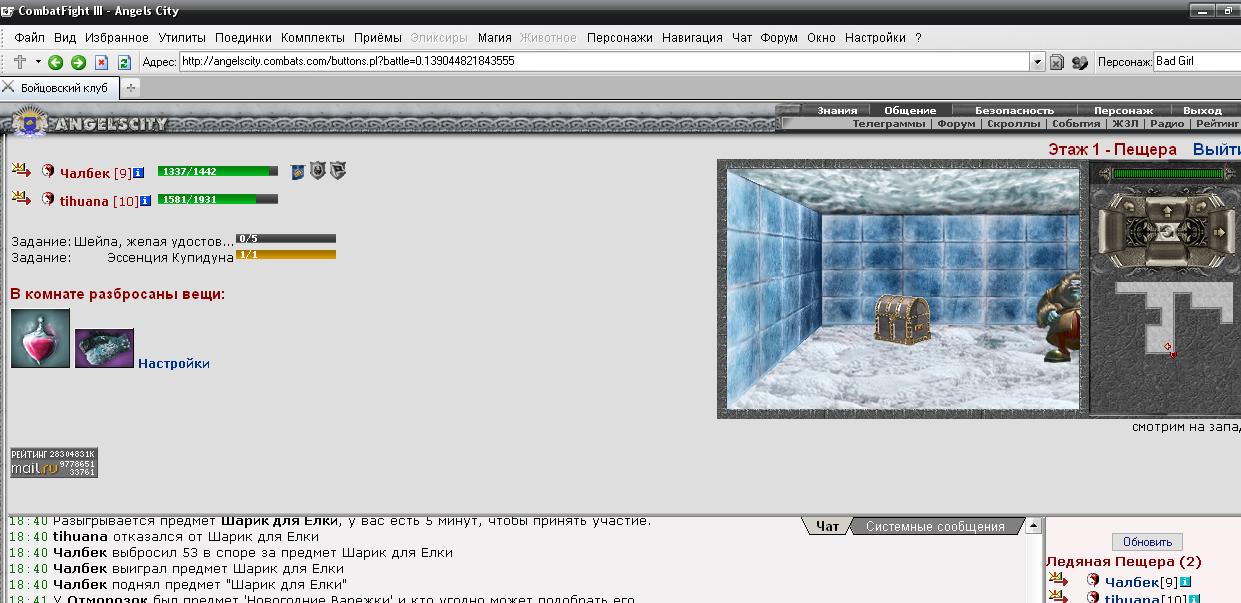Open the Чат menu

[x=742, y=38]
